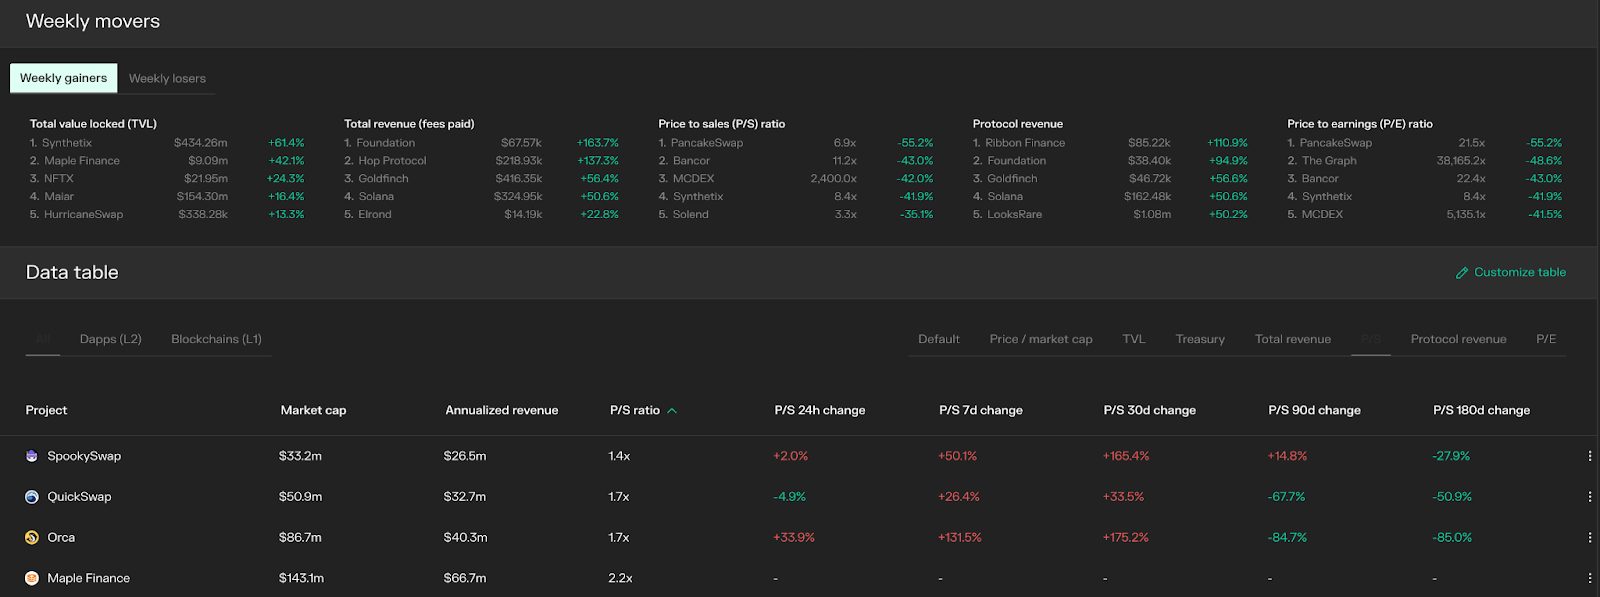The width and height of the screenshot is (1600, 597).
Task: Show the Price / market cap view
Action: pos(1041,339)
